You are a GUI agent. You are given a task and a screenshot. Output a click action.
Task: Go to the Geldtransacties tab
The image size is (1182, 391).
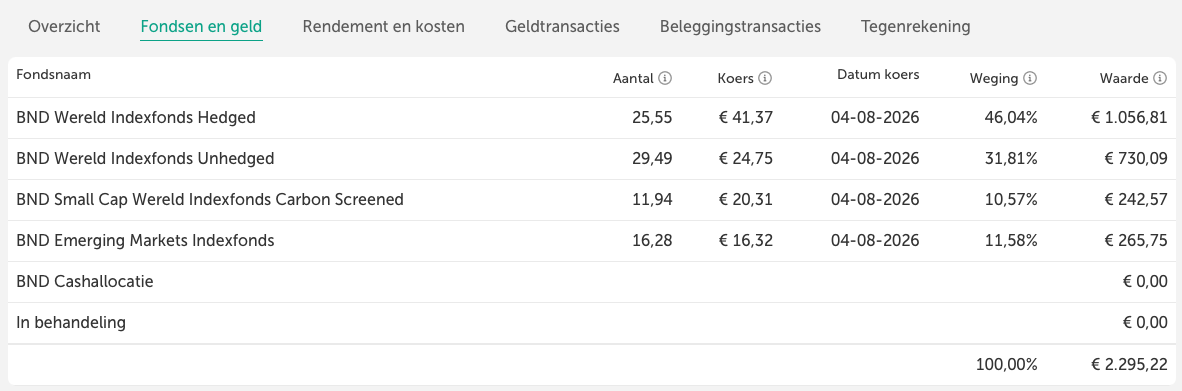562,26
